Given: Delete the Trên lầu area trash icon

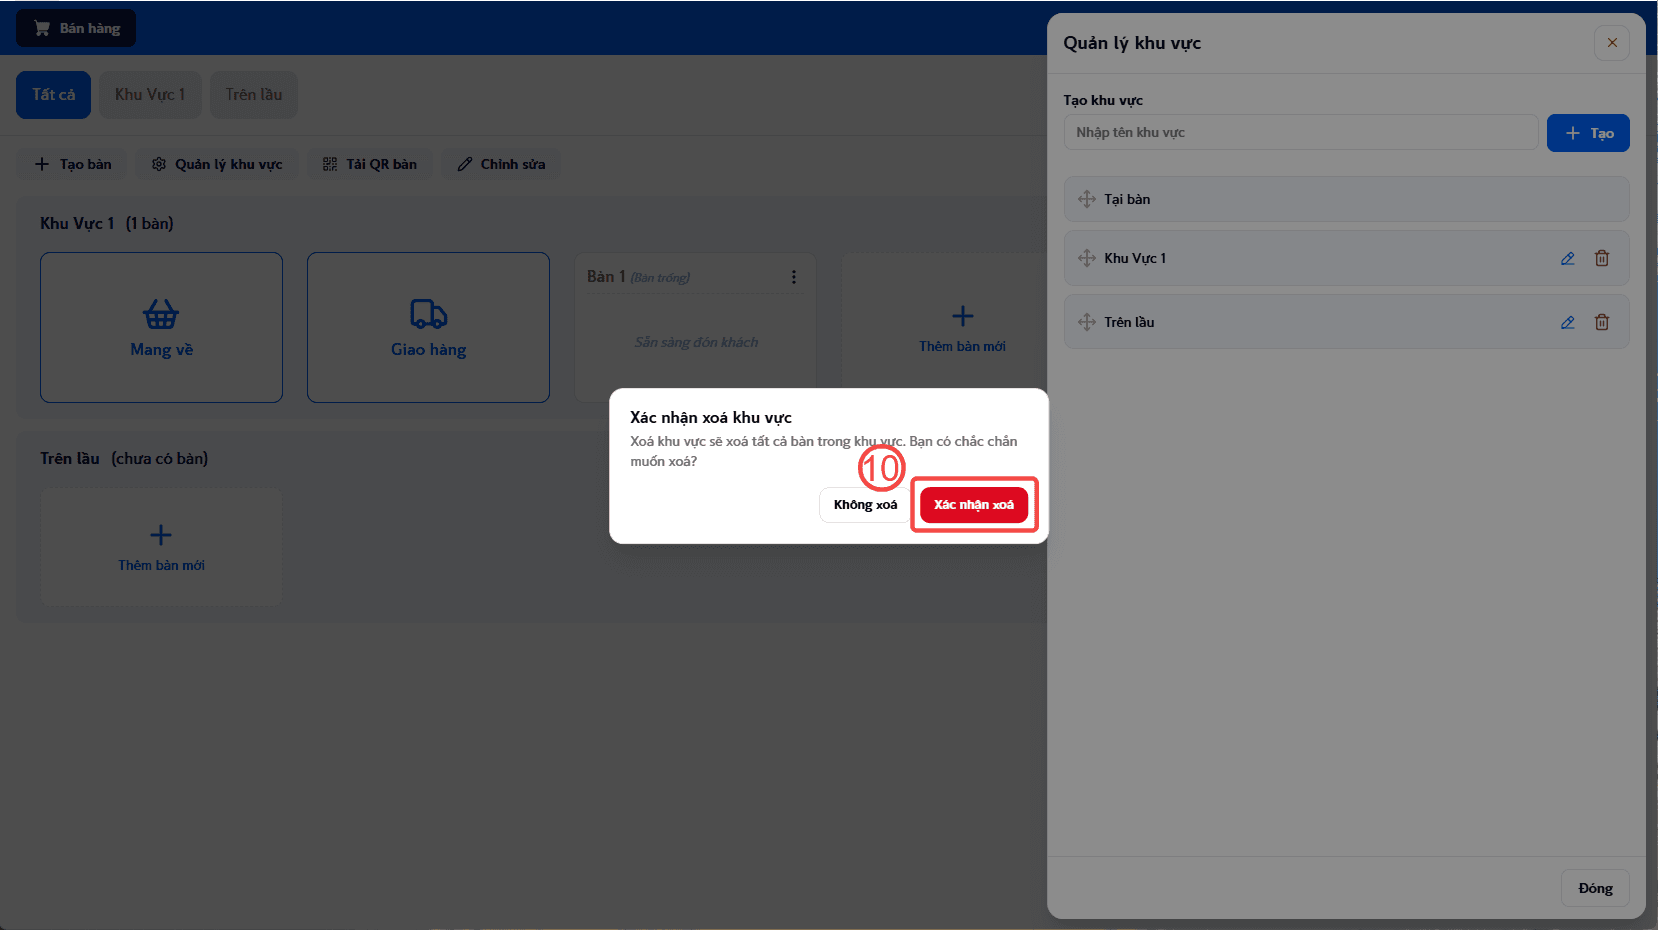Looking at the screenshot, I should tap(1602, 322).
